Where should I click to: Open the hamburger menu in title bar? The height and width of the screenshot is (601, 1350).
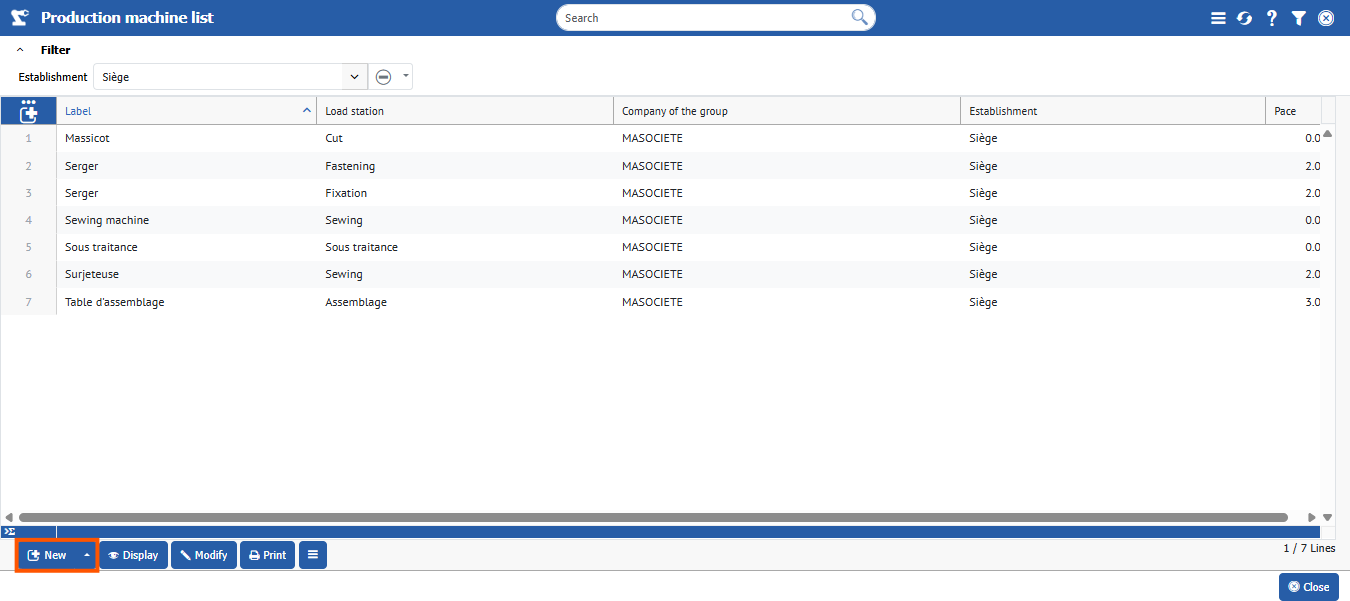click(x=1217, y=18)
